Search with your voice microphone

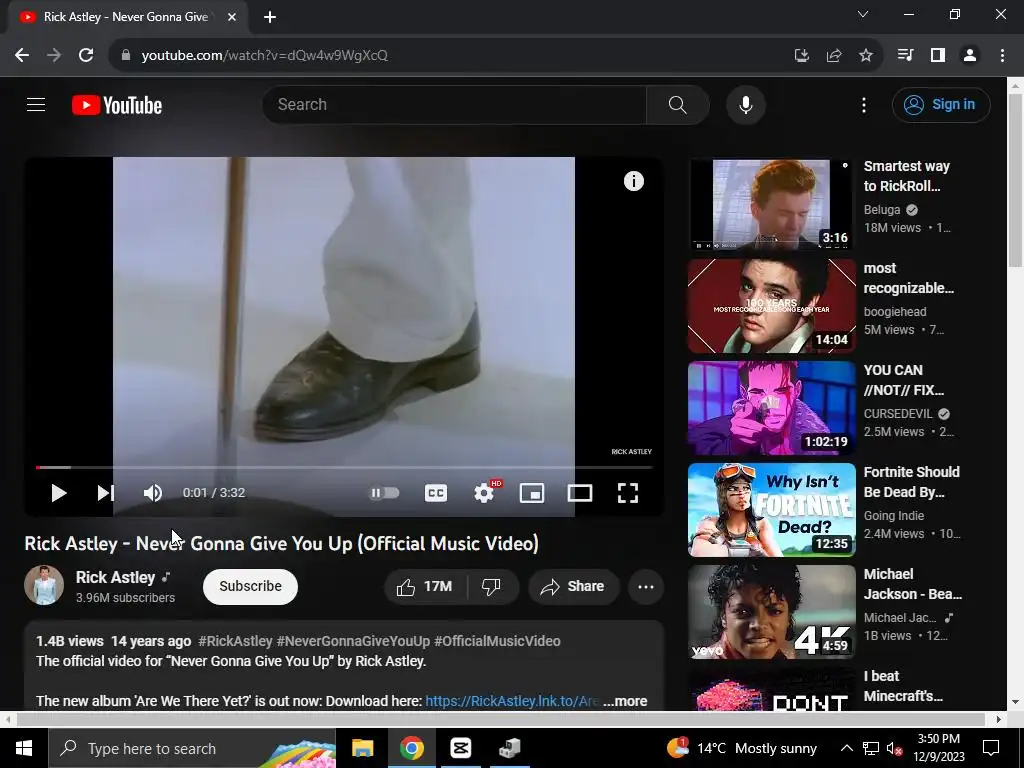pos(746,104)
